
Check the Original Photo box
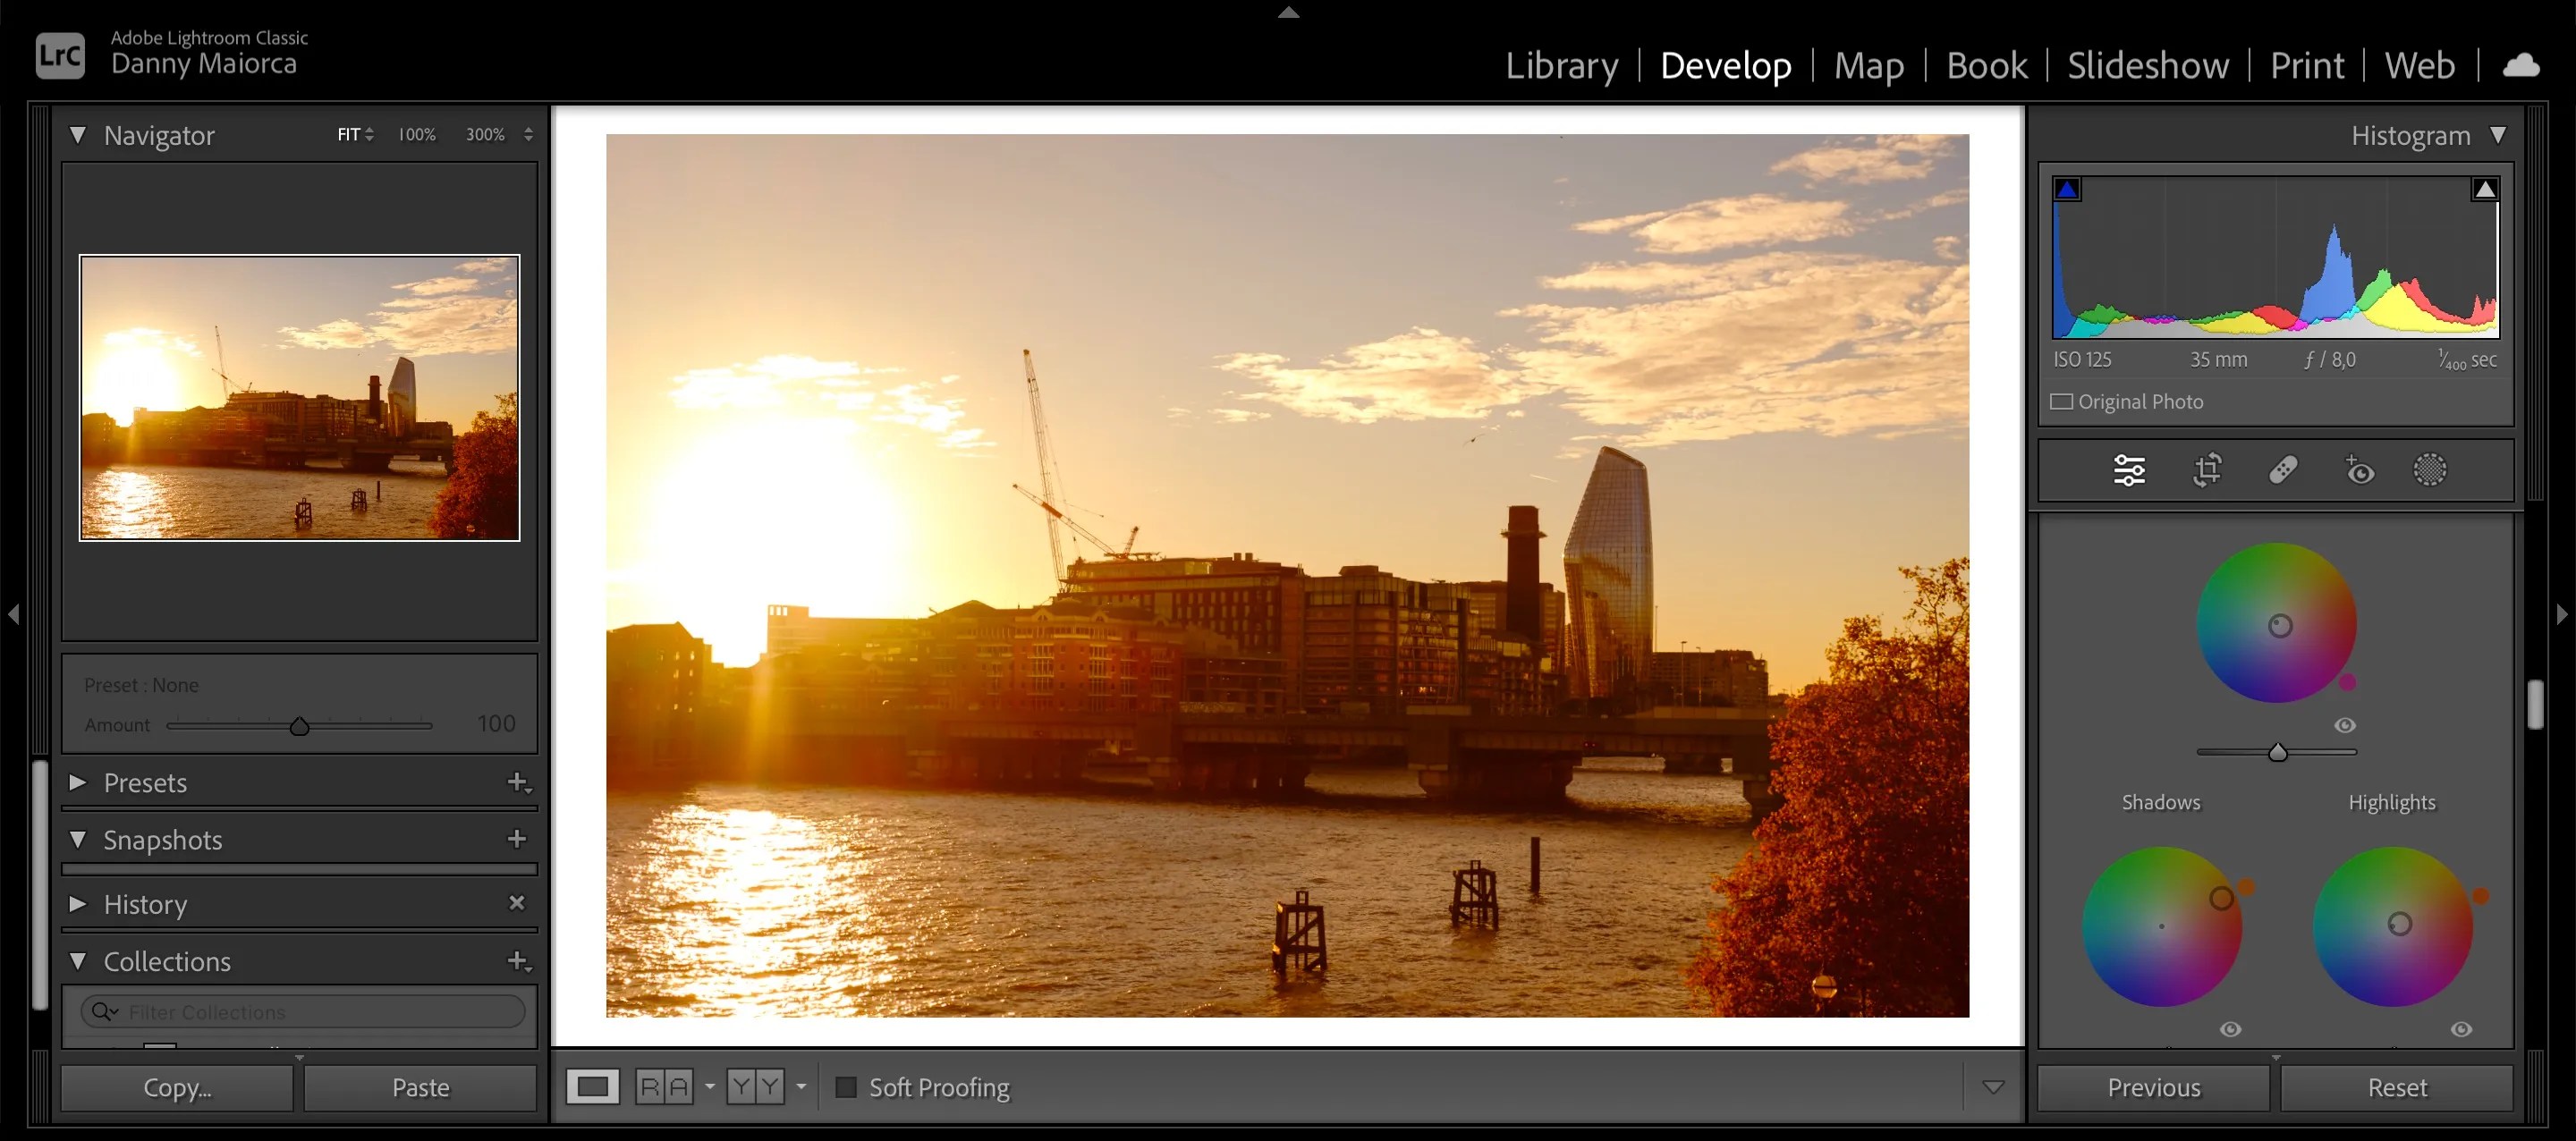pyautogui.click(x=2062, y=401)
